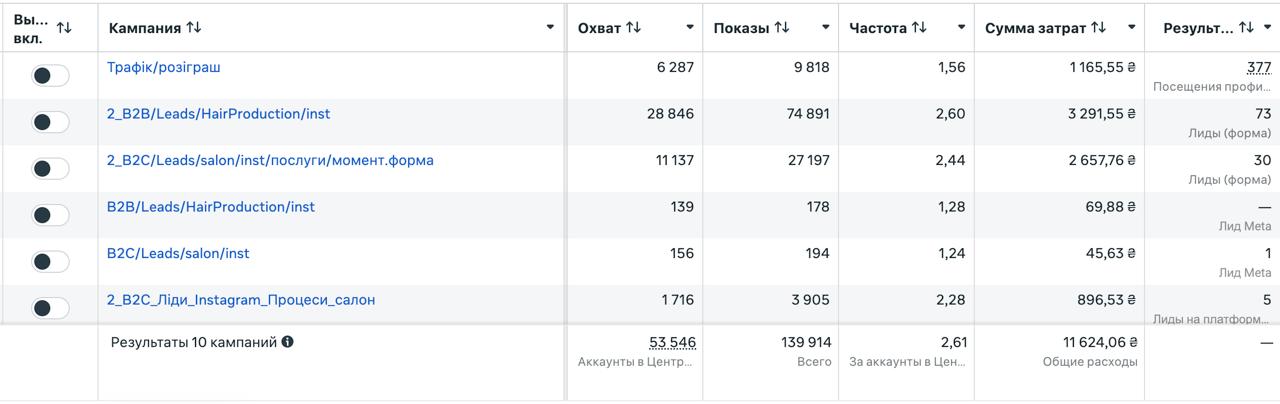
Task: Open 2_B2C/Leads/salon/inst/послуги/момент.форма campaign
Action: (x=270, y=160)
